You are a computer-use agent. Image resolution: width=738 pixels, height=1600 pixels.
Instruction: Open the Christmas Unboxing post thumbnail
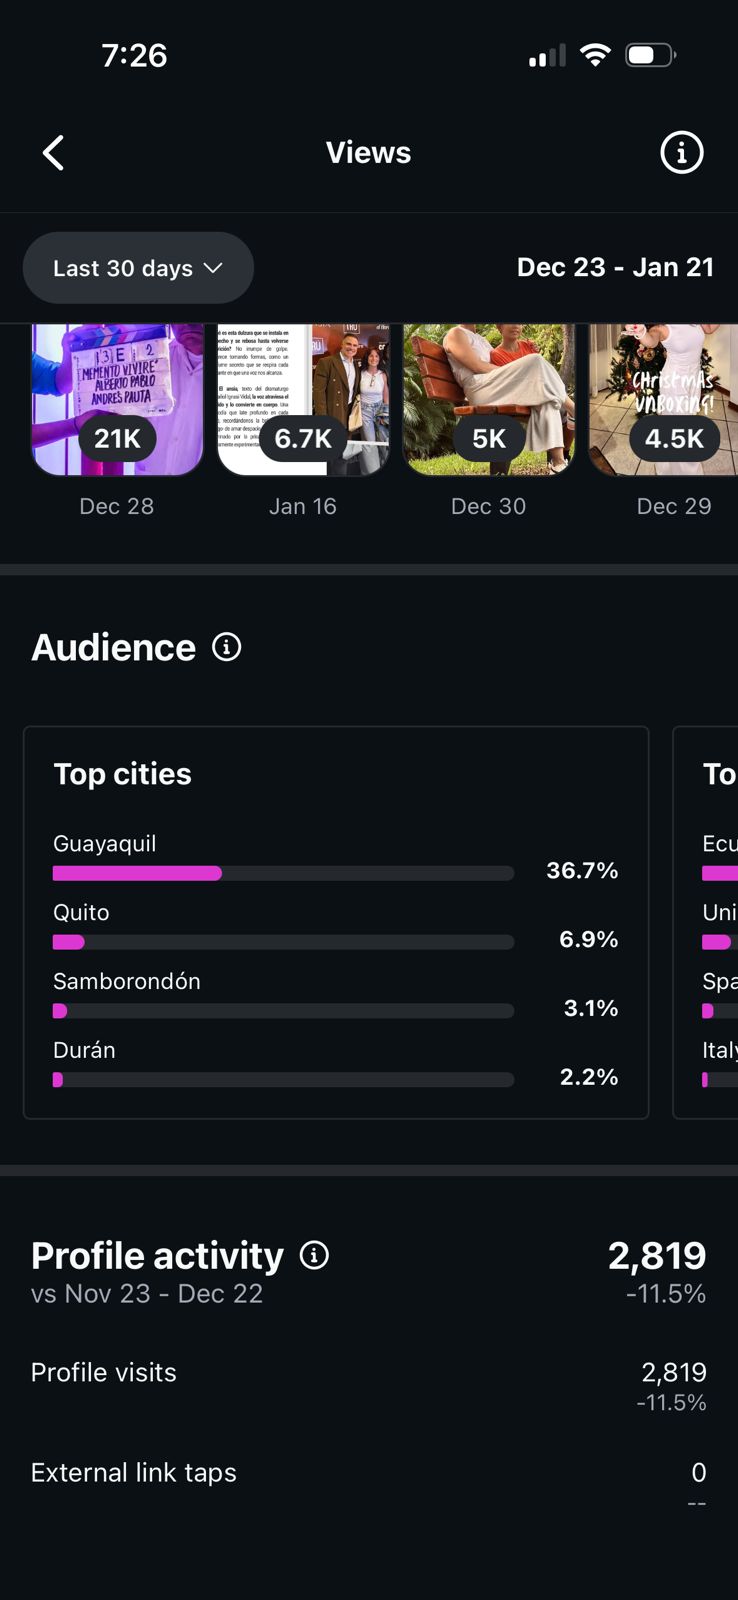664,400
